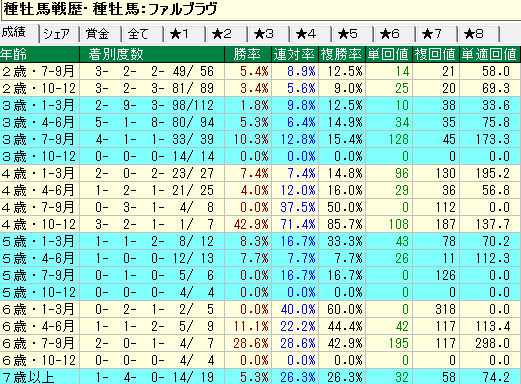Sort by the 勝率 column header
This screenshot has width=521, height=384.
pos(248,54)
